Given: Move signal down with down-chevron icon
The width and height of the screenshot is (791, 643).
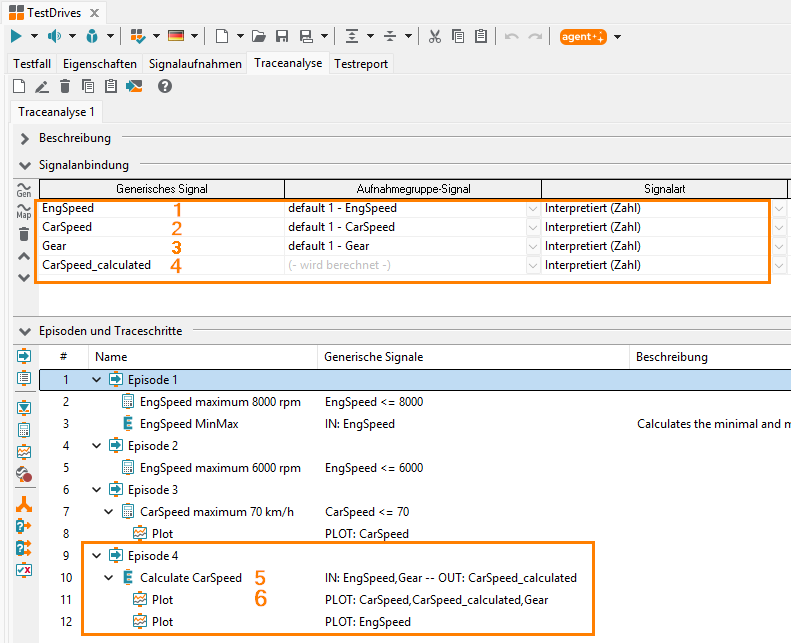Looking at the screenshot, I should tap(24, 277).
